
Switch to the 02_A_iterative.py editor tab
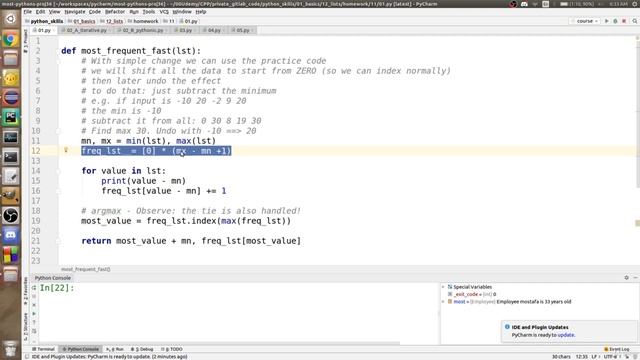pos(86,30)
